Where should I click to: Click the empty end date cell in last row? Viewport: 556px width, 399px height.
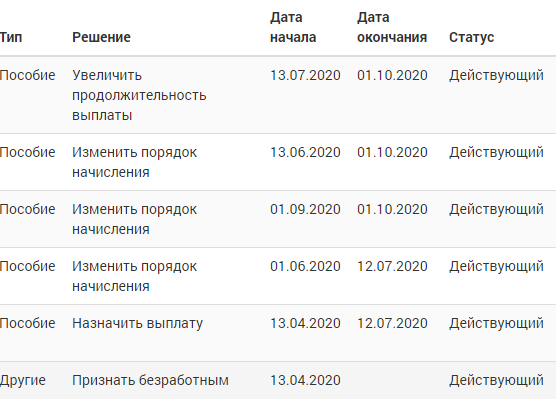392,381
